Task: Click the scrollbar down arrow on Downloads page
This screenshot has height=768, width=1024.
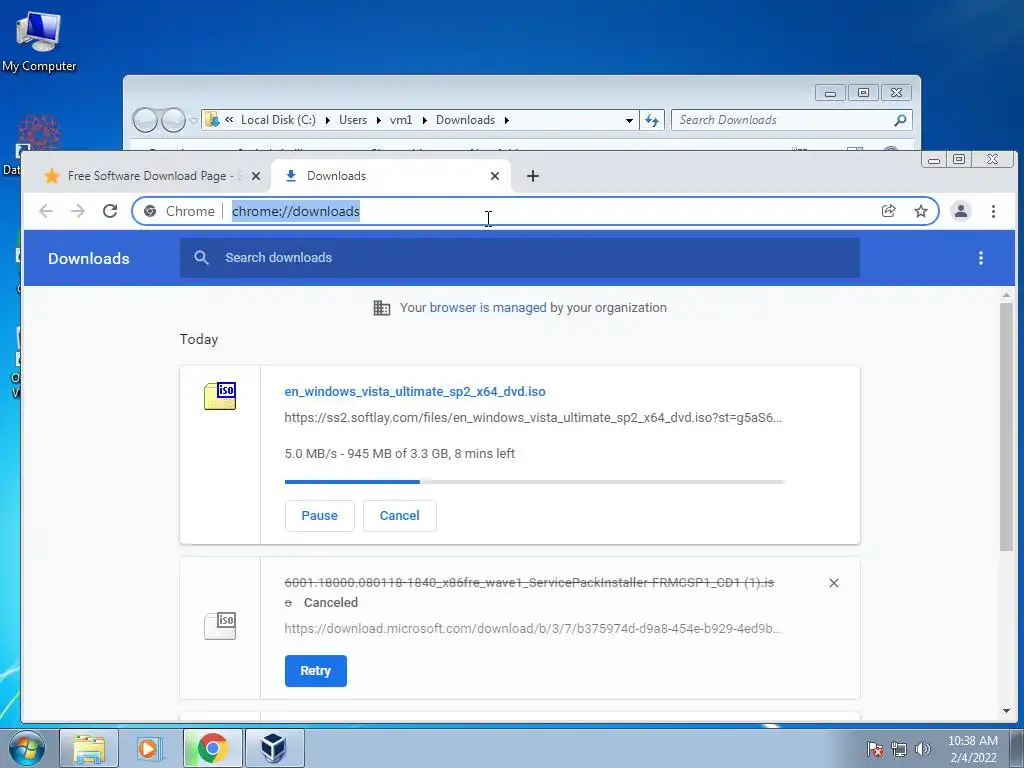Action: [x=1006, y=711]
